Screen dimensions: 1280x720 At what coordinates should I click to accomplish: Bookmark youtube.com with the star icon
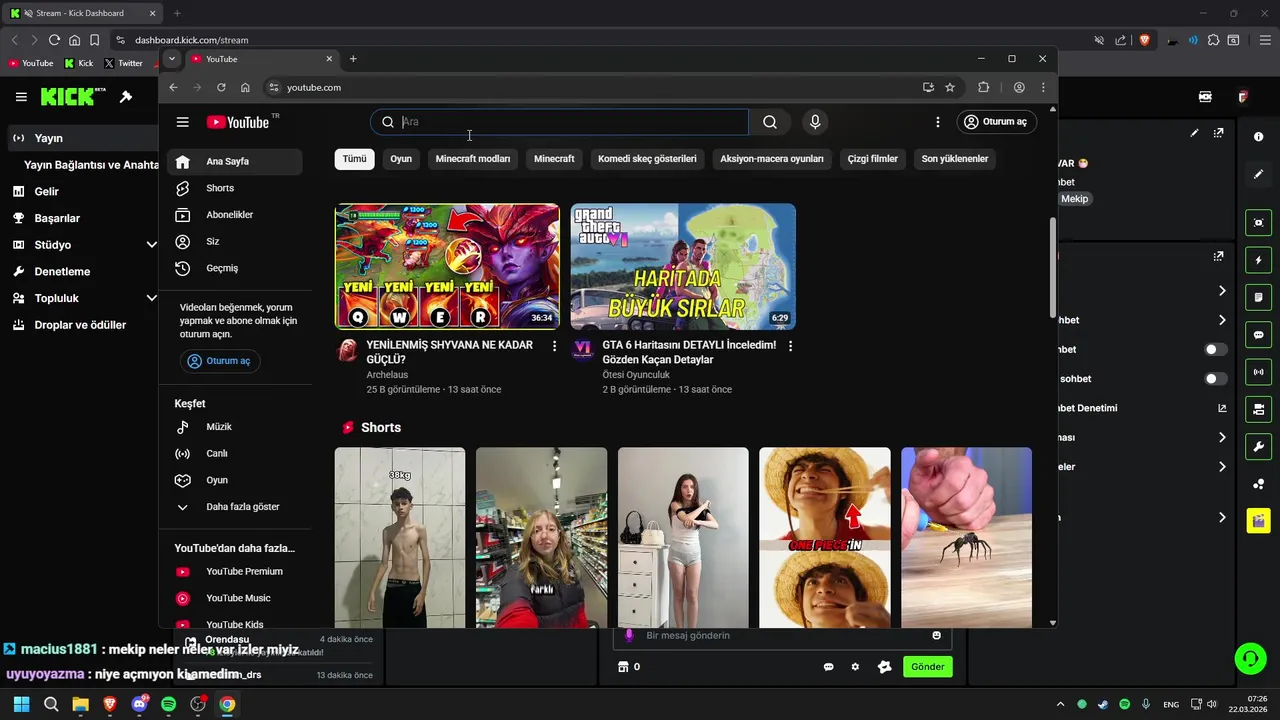[x=950, y=88]
